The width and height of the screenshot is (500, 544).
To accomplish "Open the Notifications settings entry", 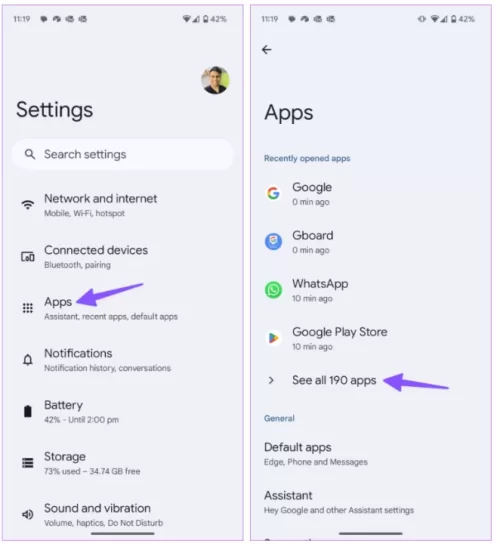I will [122, 360].
